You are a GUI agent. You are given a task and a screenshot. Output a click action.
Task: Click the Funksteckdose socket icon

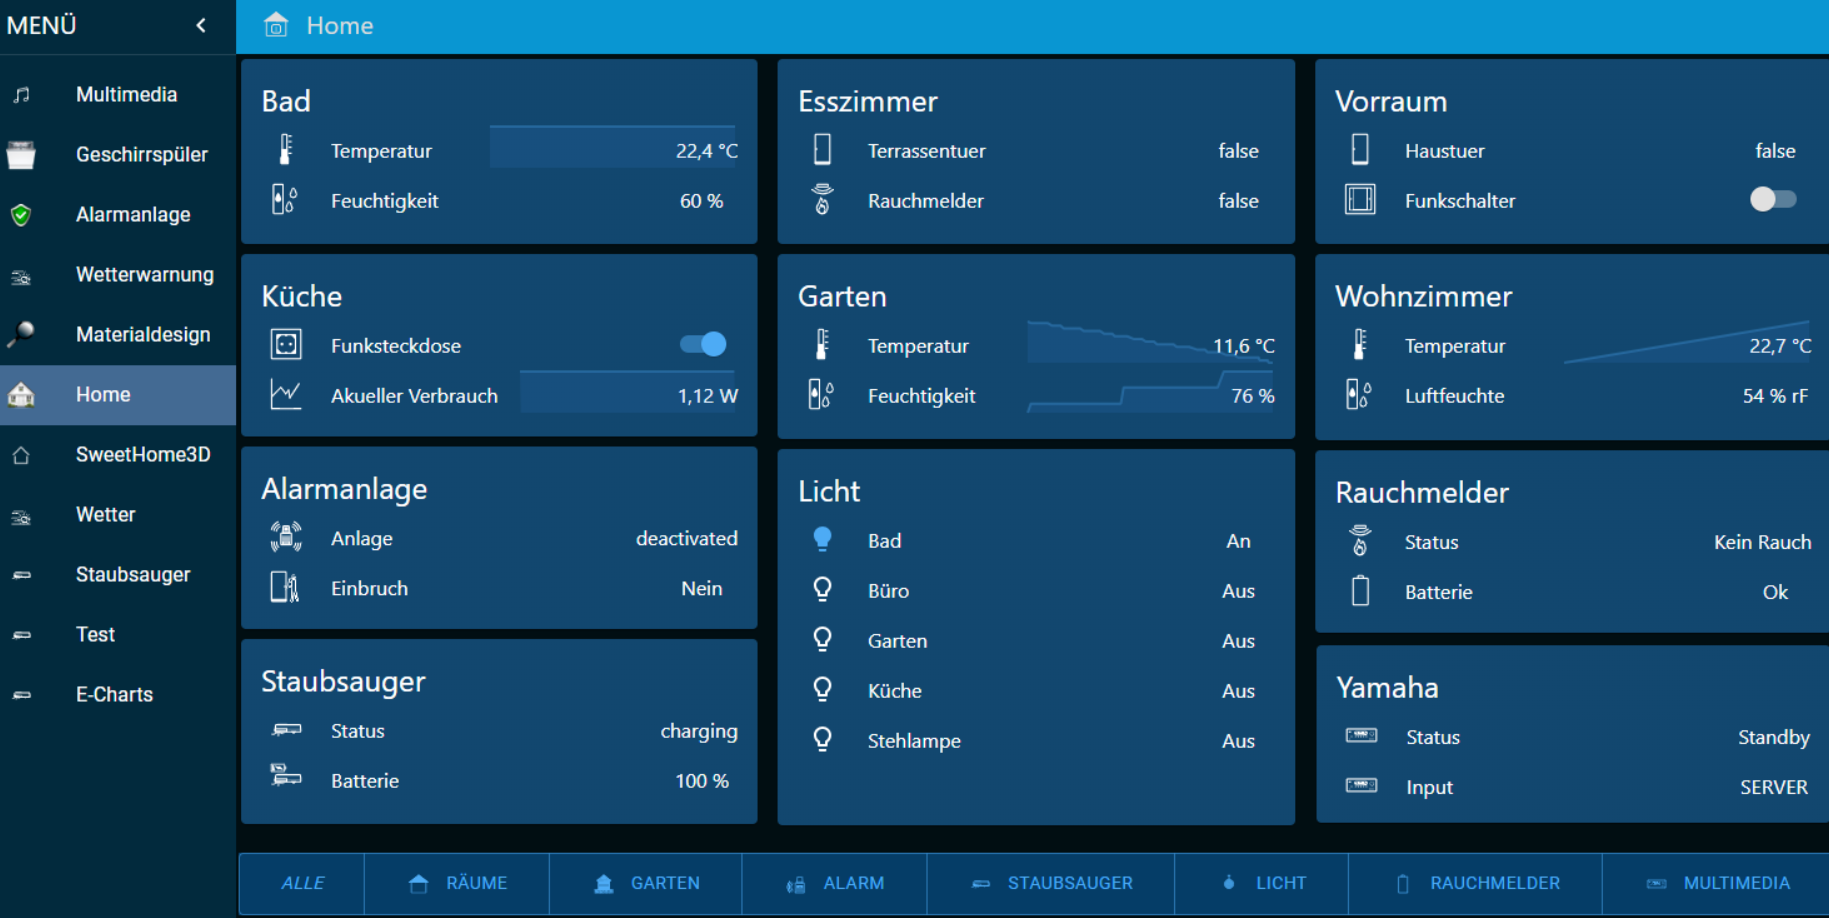tap(286, 345)
